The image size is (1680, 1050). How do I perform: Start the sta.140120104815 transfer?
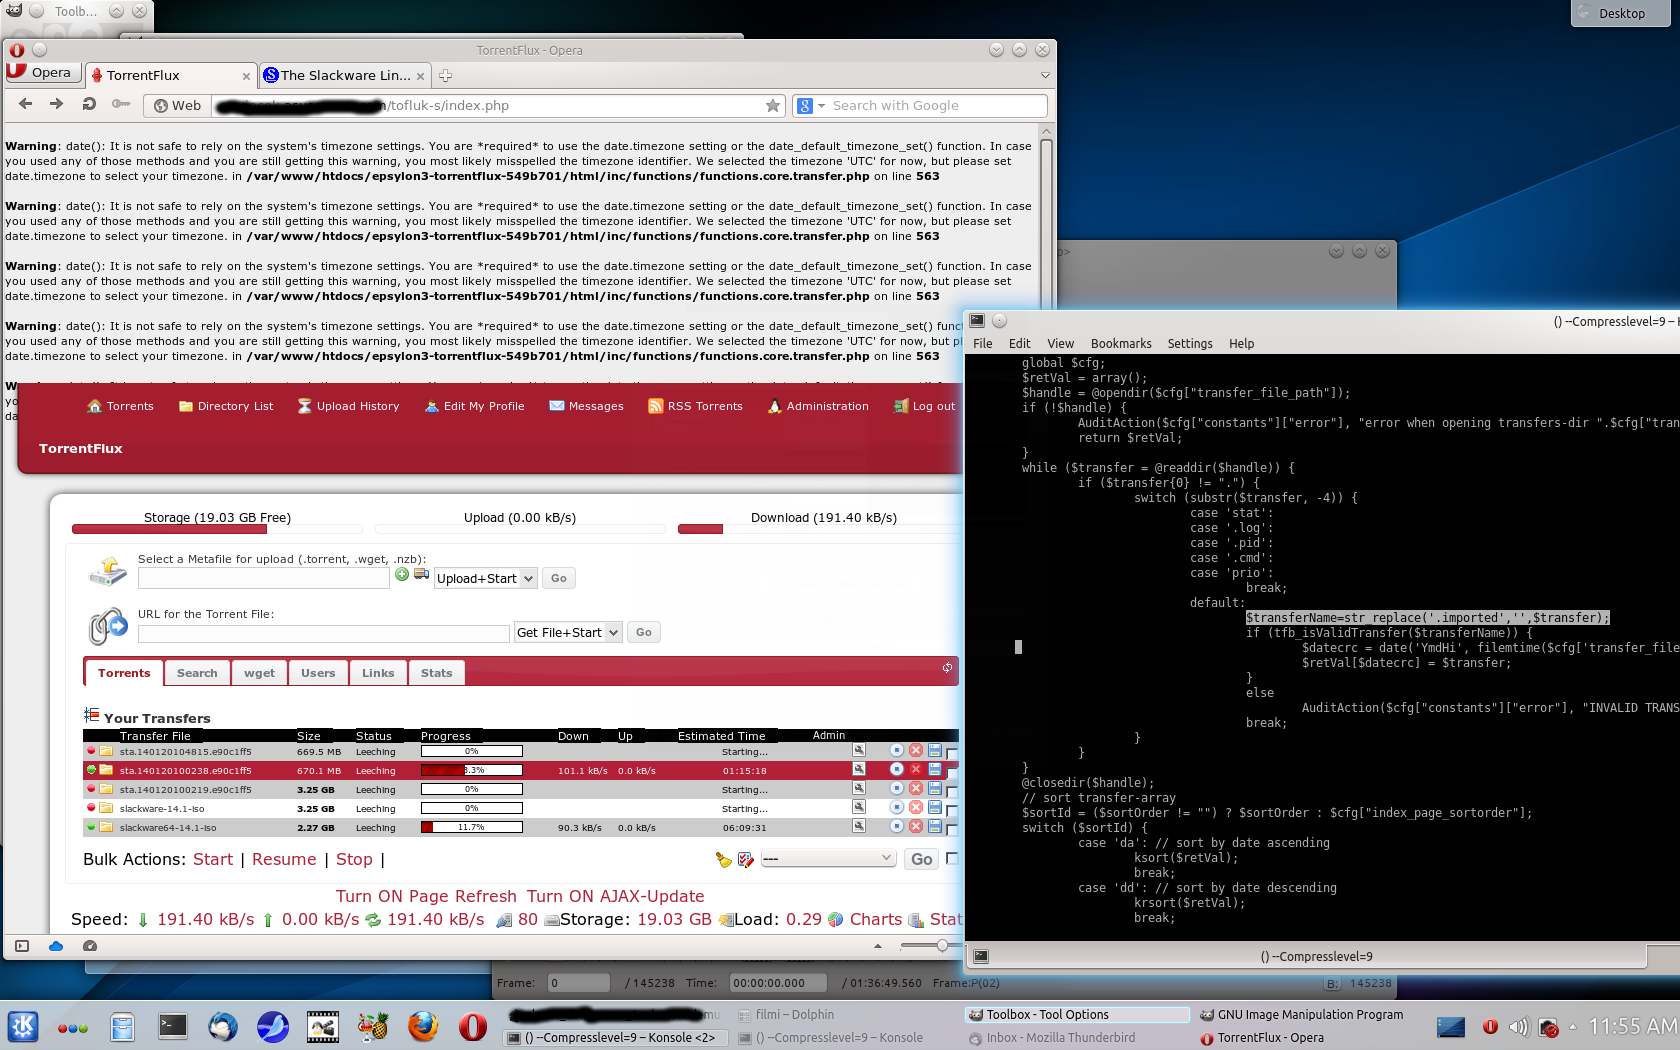[896, 750]
